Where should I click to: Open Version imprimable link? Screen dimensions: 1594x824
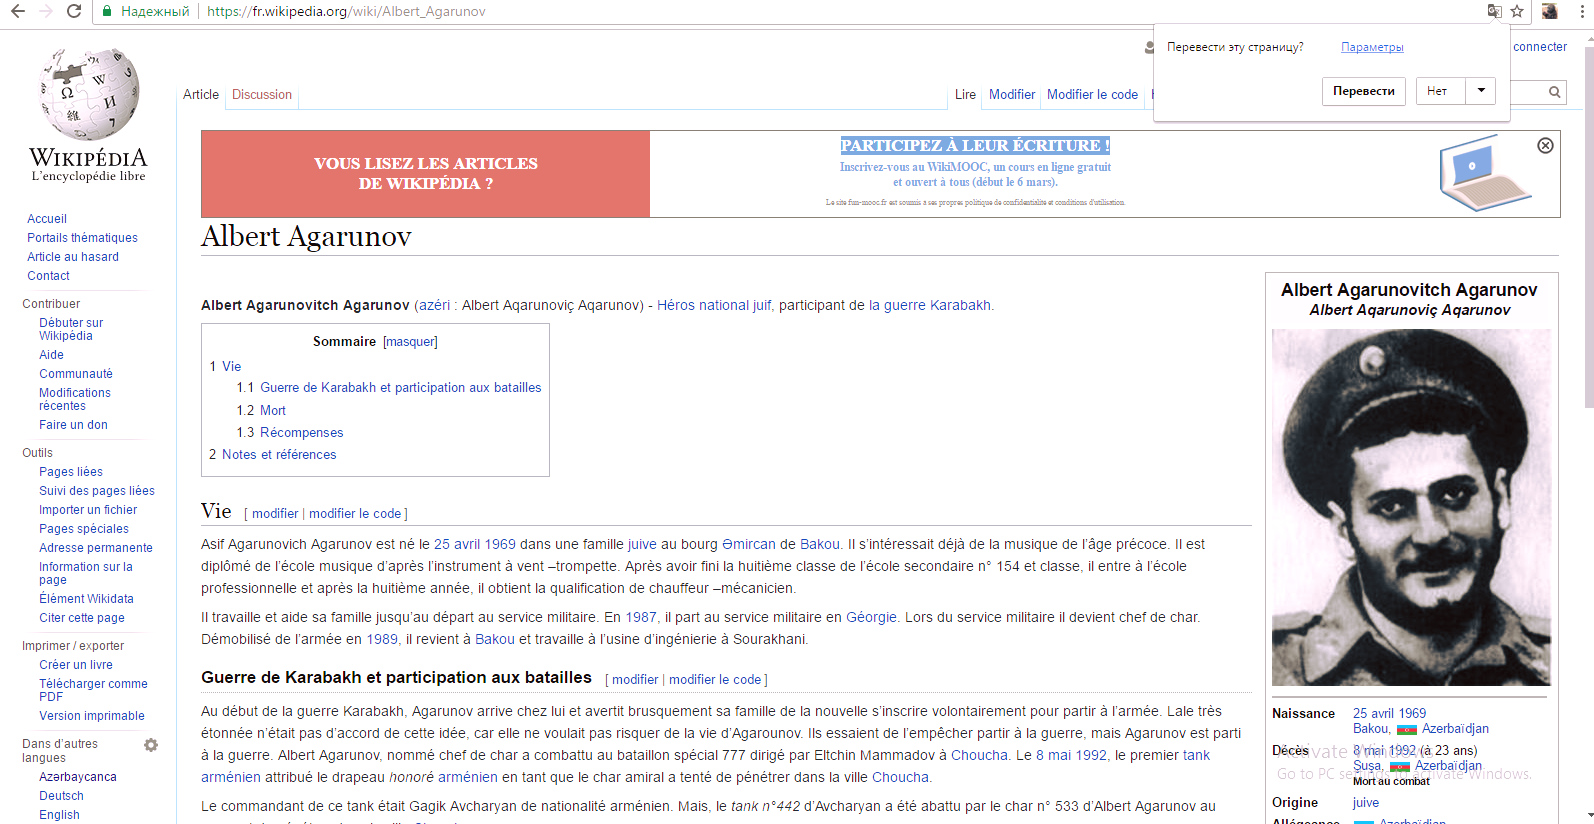92,716
